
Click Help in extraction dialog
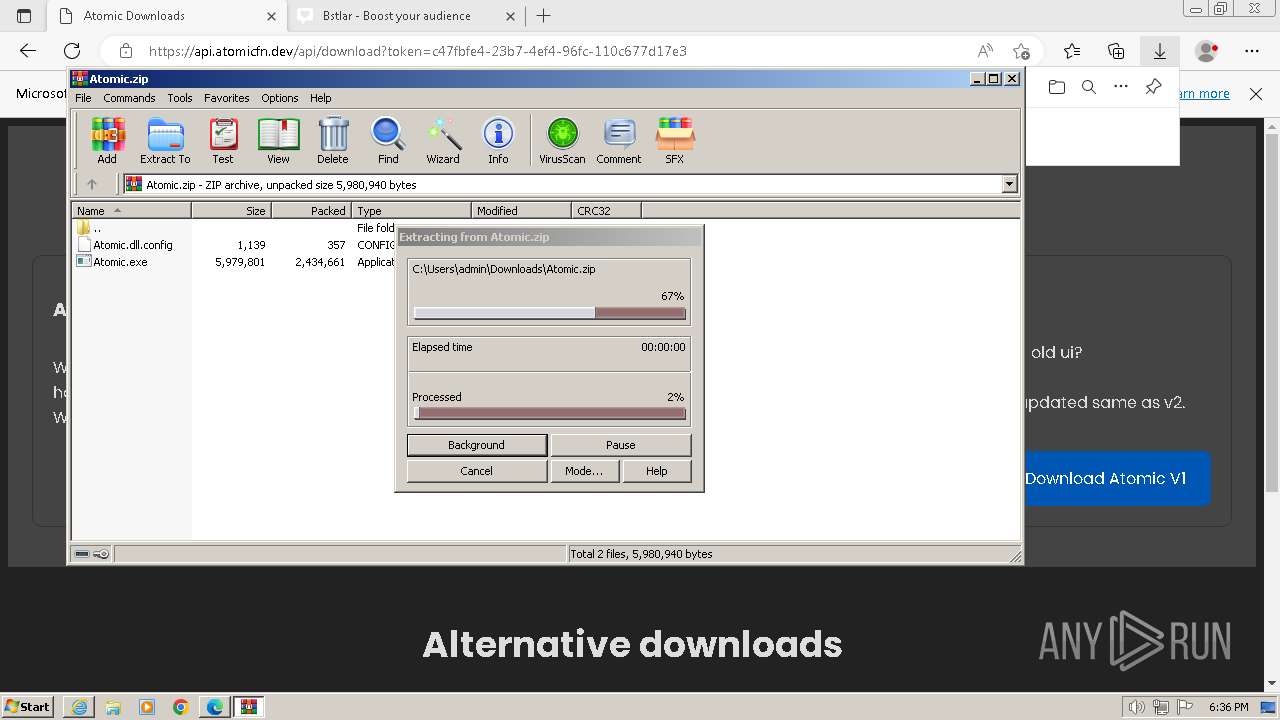coord(656,471)
